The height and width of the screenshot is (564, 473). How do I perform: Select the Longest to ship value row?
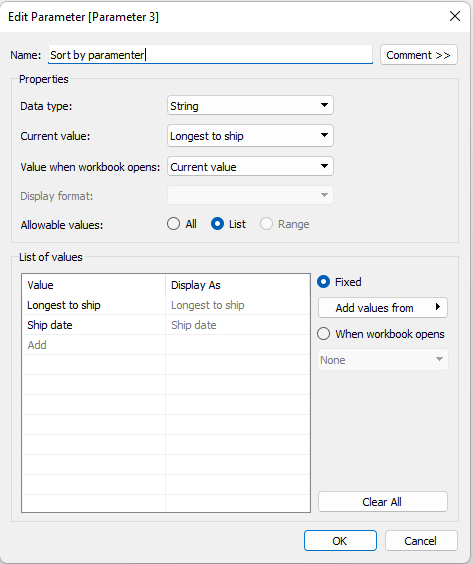tap(166, 305)
